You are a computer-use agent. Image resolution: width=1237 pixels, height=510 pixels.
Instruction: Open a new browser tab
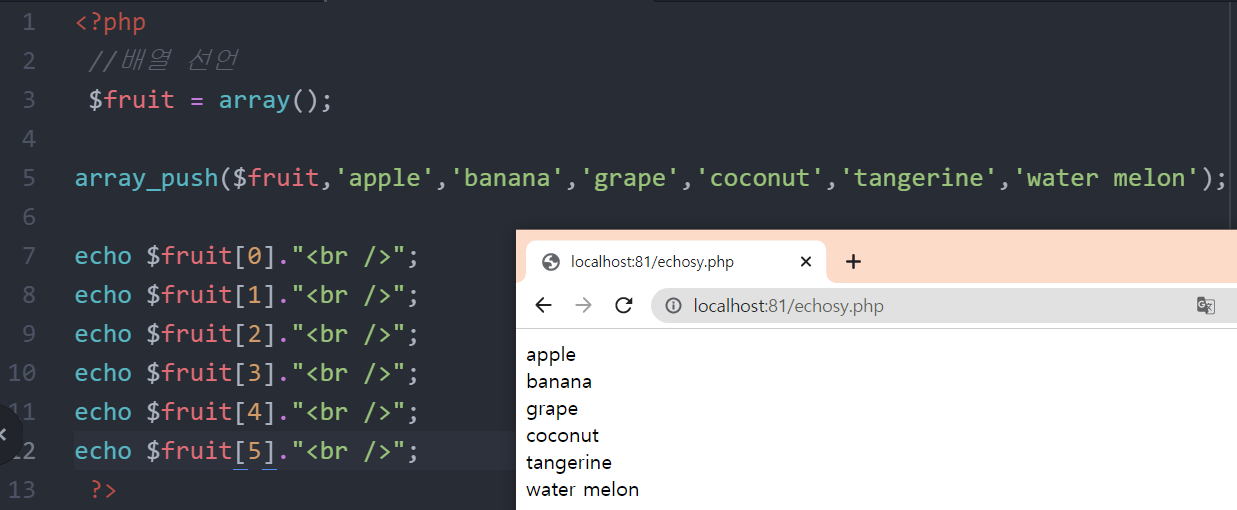[x=853, y=262]
